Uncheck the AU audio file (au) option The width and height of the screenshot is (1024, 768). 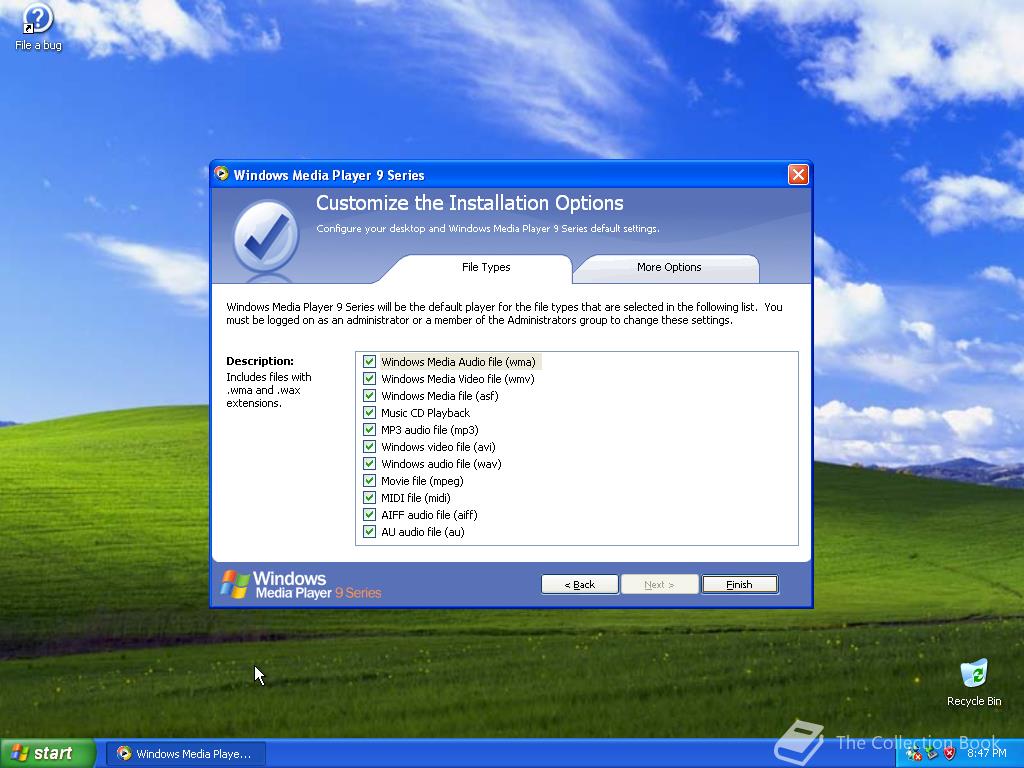tap(370, 532)
